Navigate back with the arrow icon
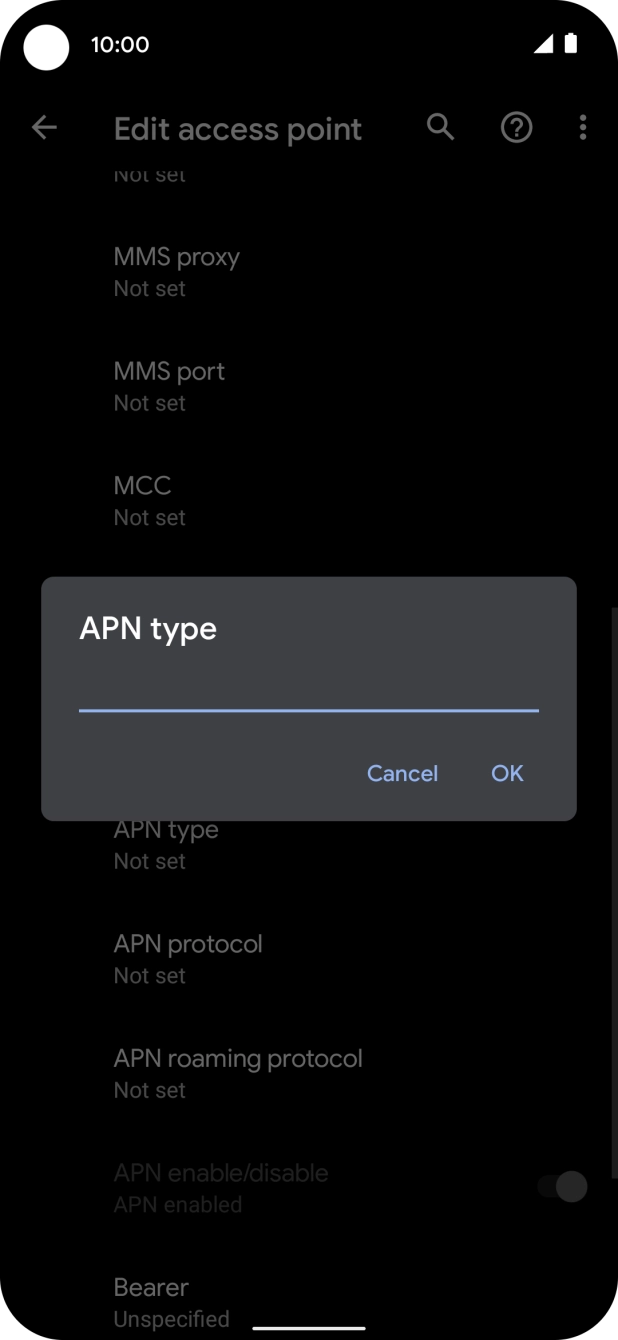 click(x=44, y=127)
